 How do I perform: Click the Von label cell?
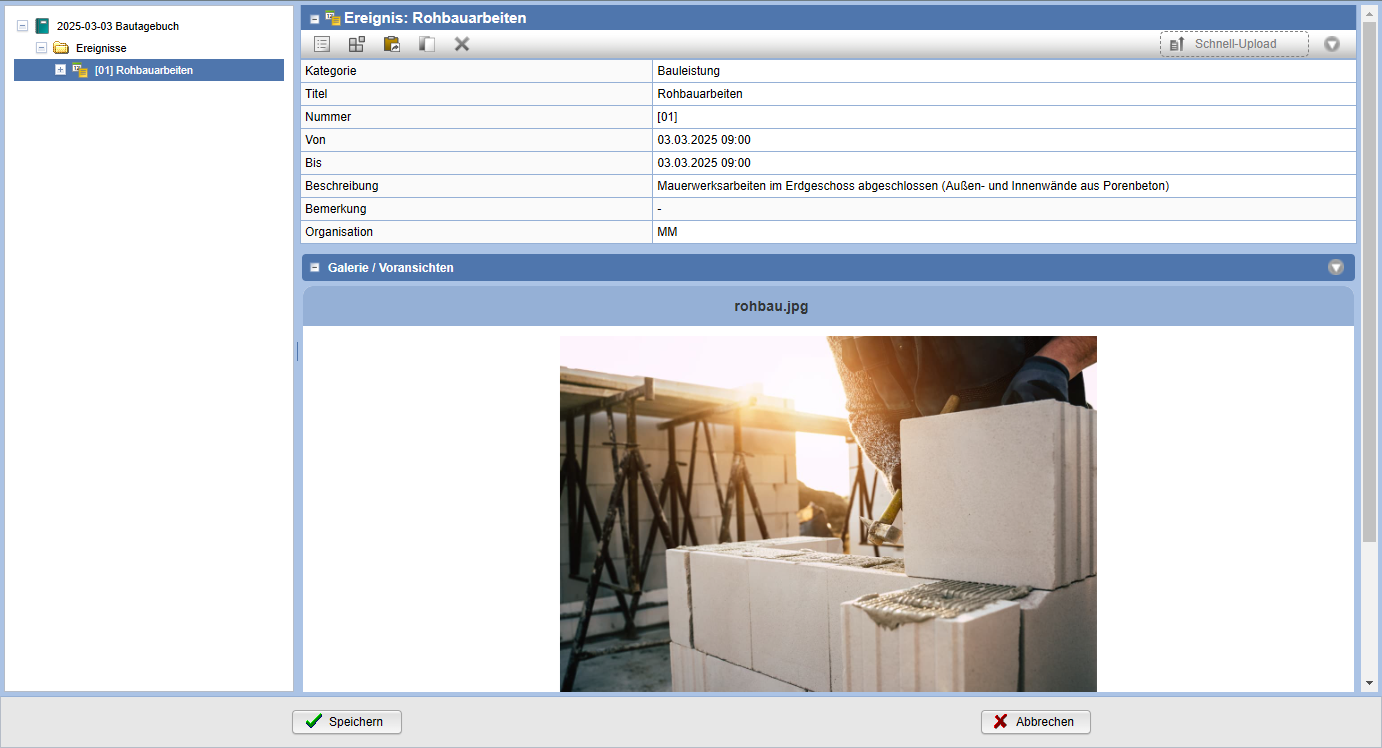tap(477, 140)
